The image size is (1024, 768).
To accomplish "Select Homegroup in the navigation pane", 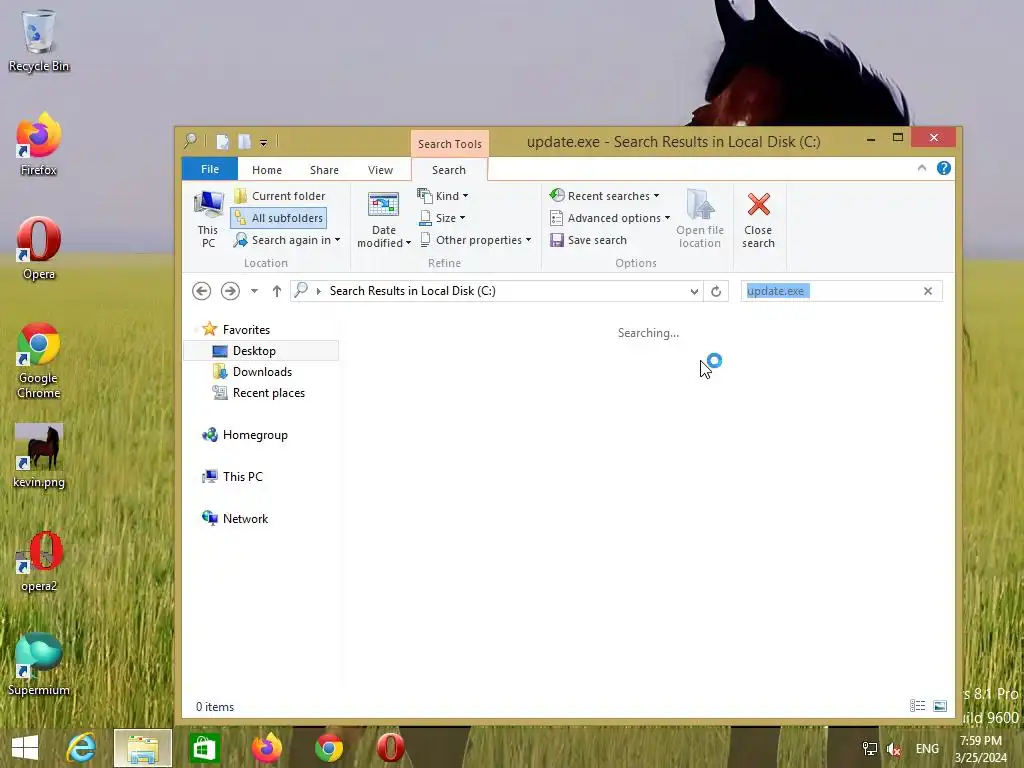I will click(245, 435).
